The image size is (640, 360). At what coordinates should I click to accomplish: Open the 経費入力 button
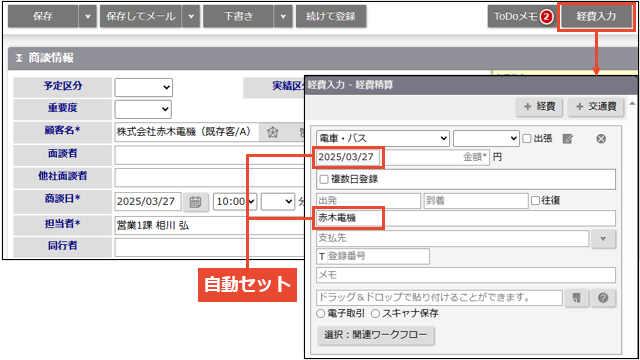coord(596,16)
